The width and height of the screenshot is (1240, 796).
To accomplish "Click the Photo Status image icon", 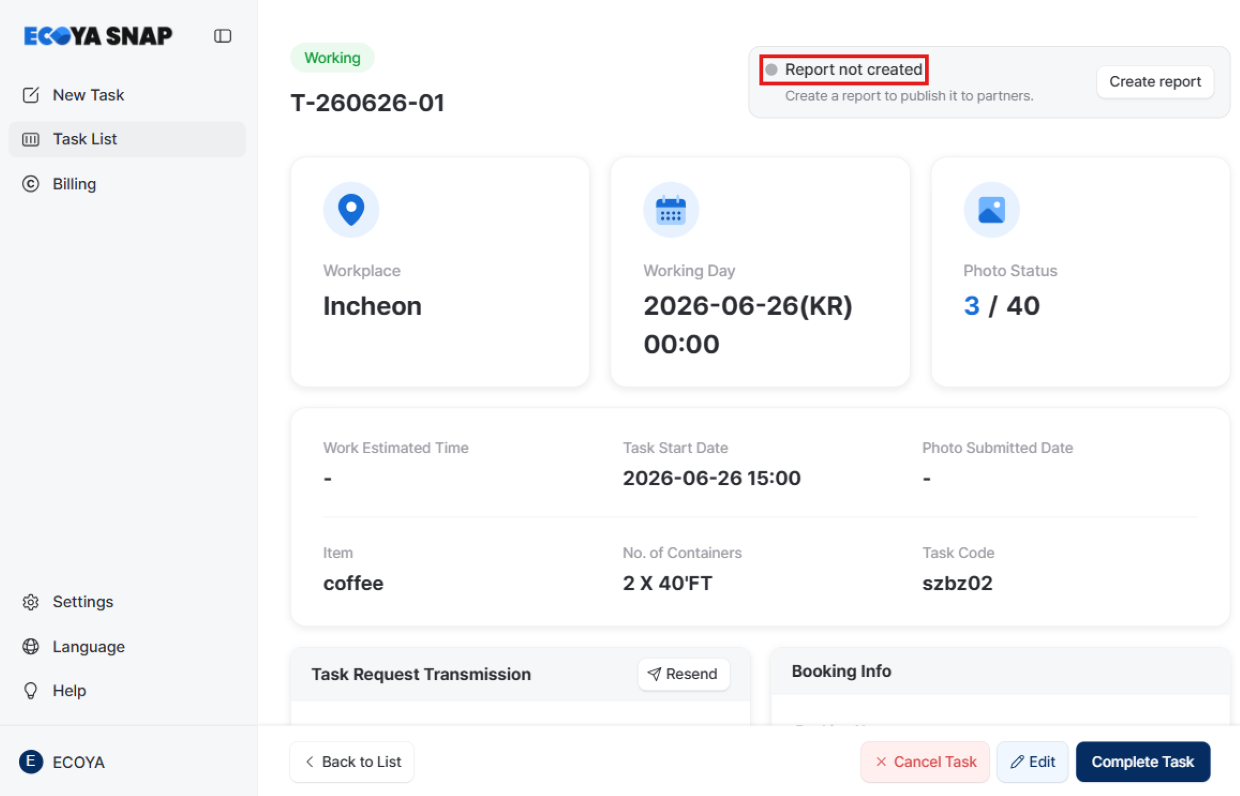I will (x=991, y=210).
